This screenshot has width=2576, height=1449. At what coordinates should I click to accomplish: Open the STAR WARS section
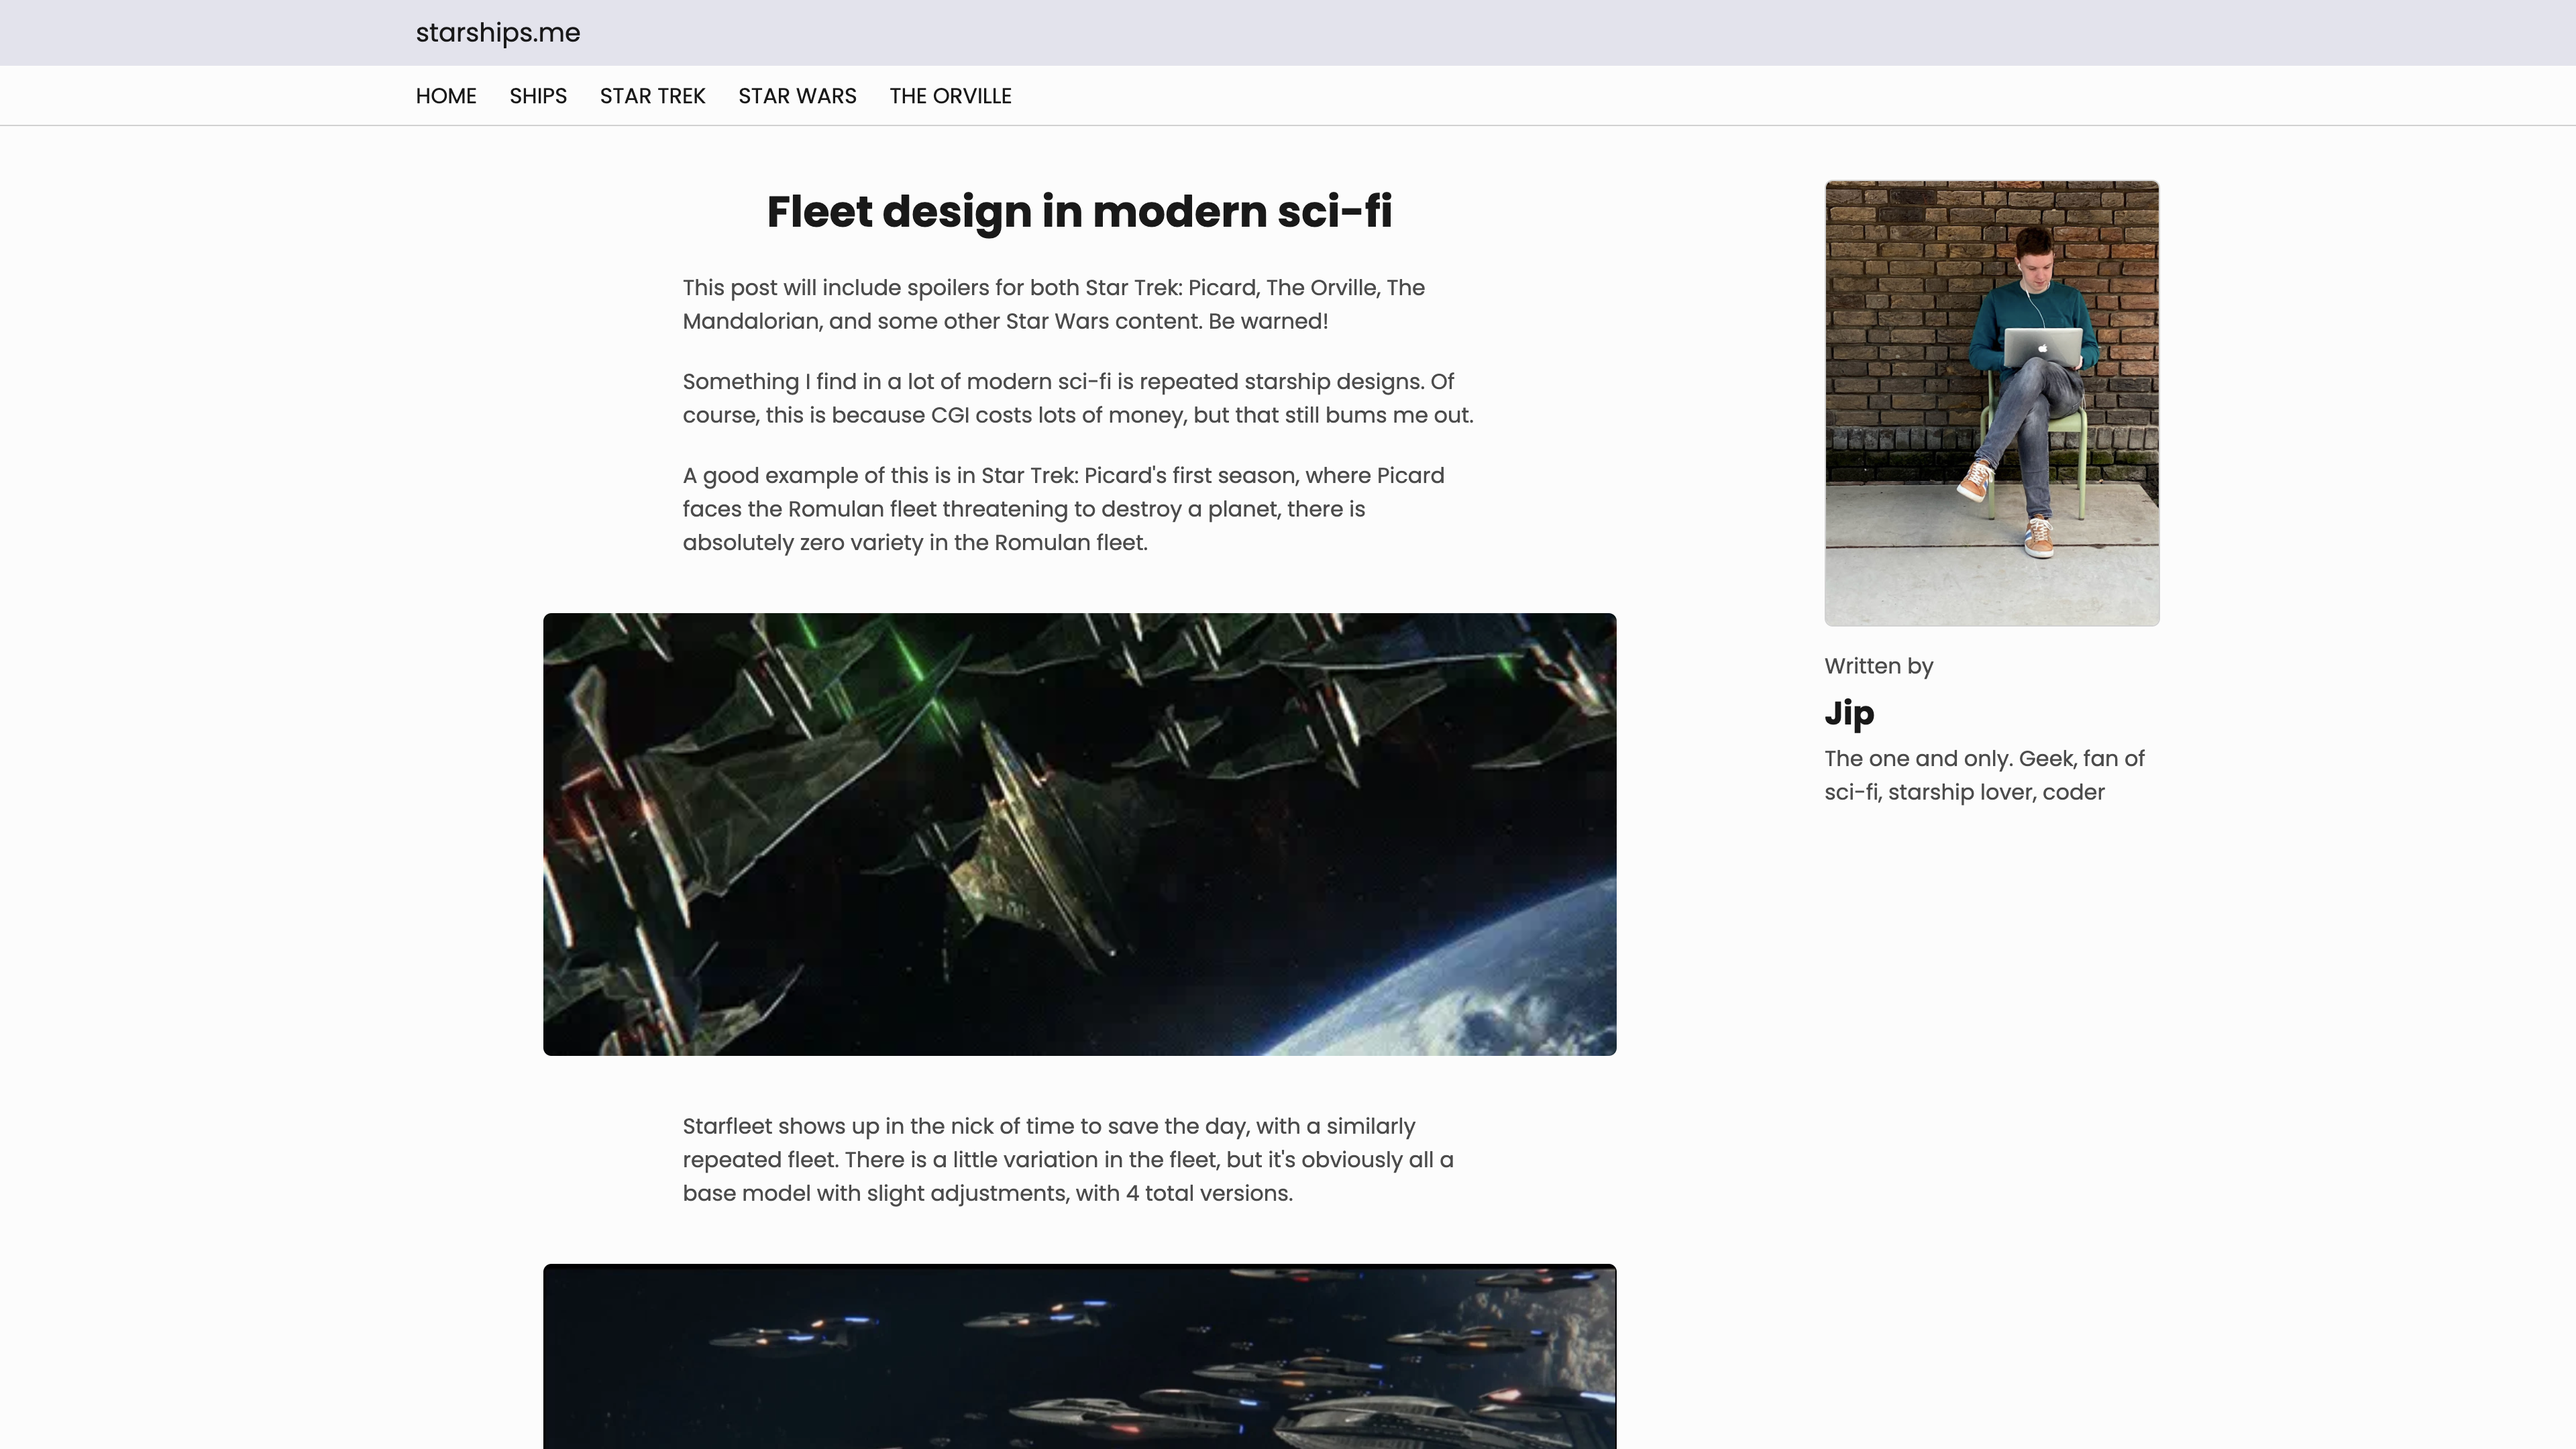point(797,96)
